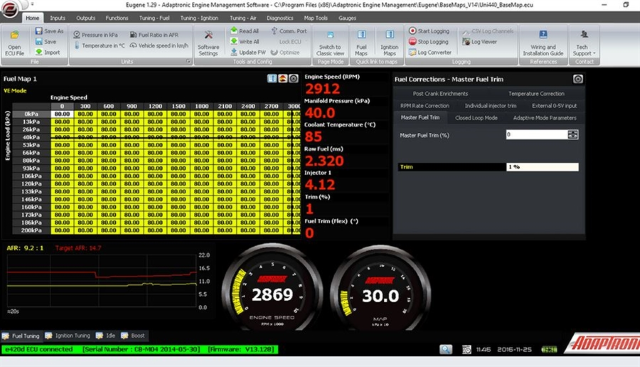Select the 0kPa / 0 RPM fuel map cell
The width and height of the screenshot is (640, 367).
(x=62, y=114)
